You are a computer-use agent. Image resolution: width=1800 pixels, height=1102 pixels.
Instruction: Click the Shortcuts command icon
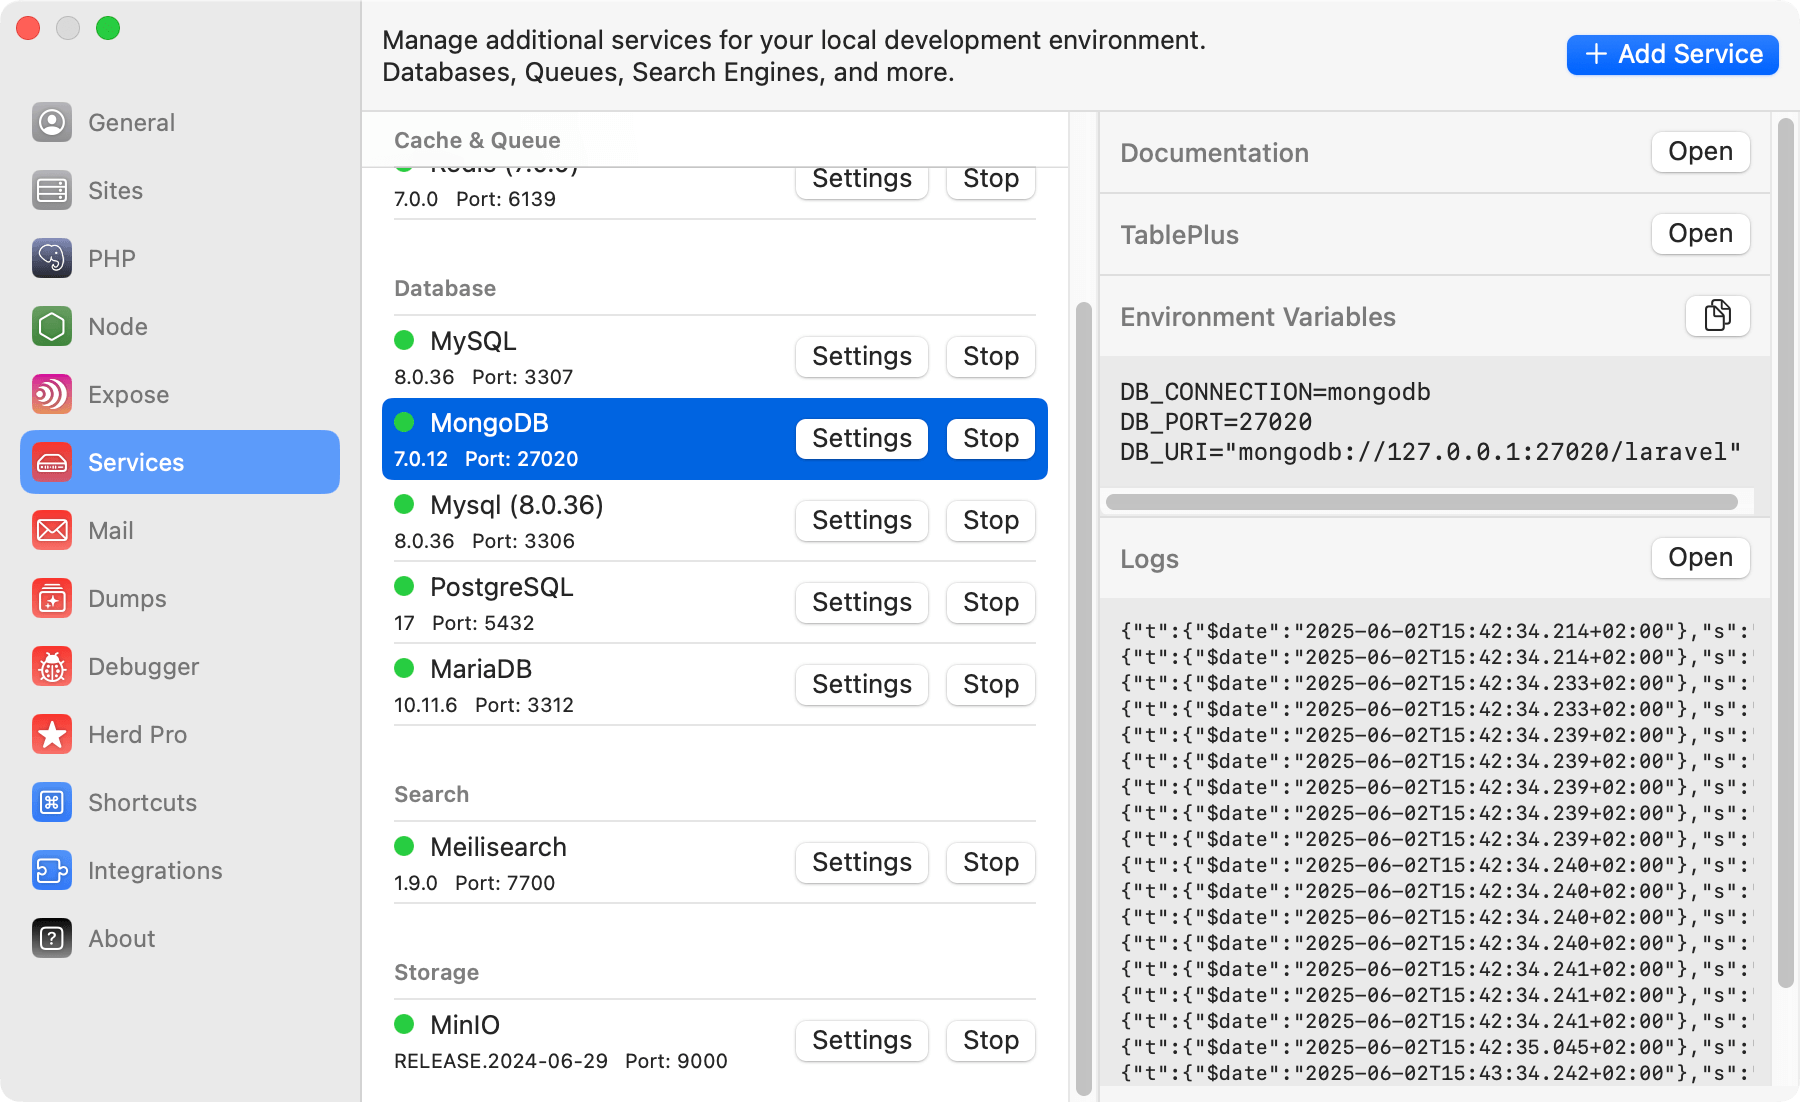tap(51, 802)
